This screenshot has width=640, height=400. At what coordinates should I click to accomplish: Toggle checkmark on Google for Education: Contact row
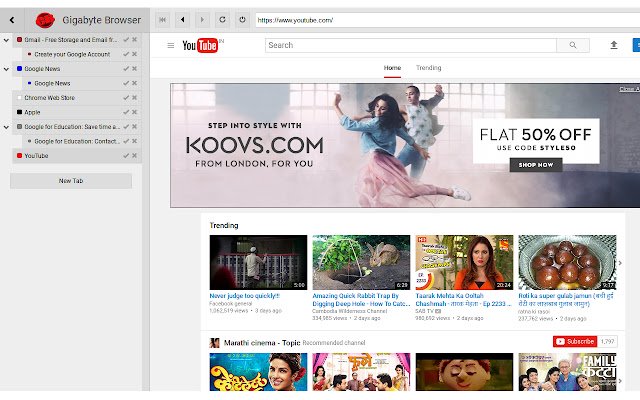click(126, 141)
